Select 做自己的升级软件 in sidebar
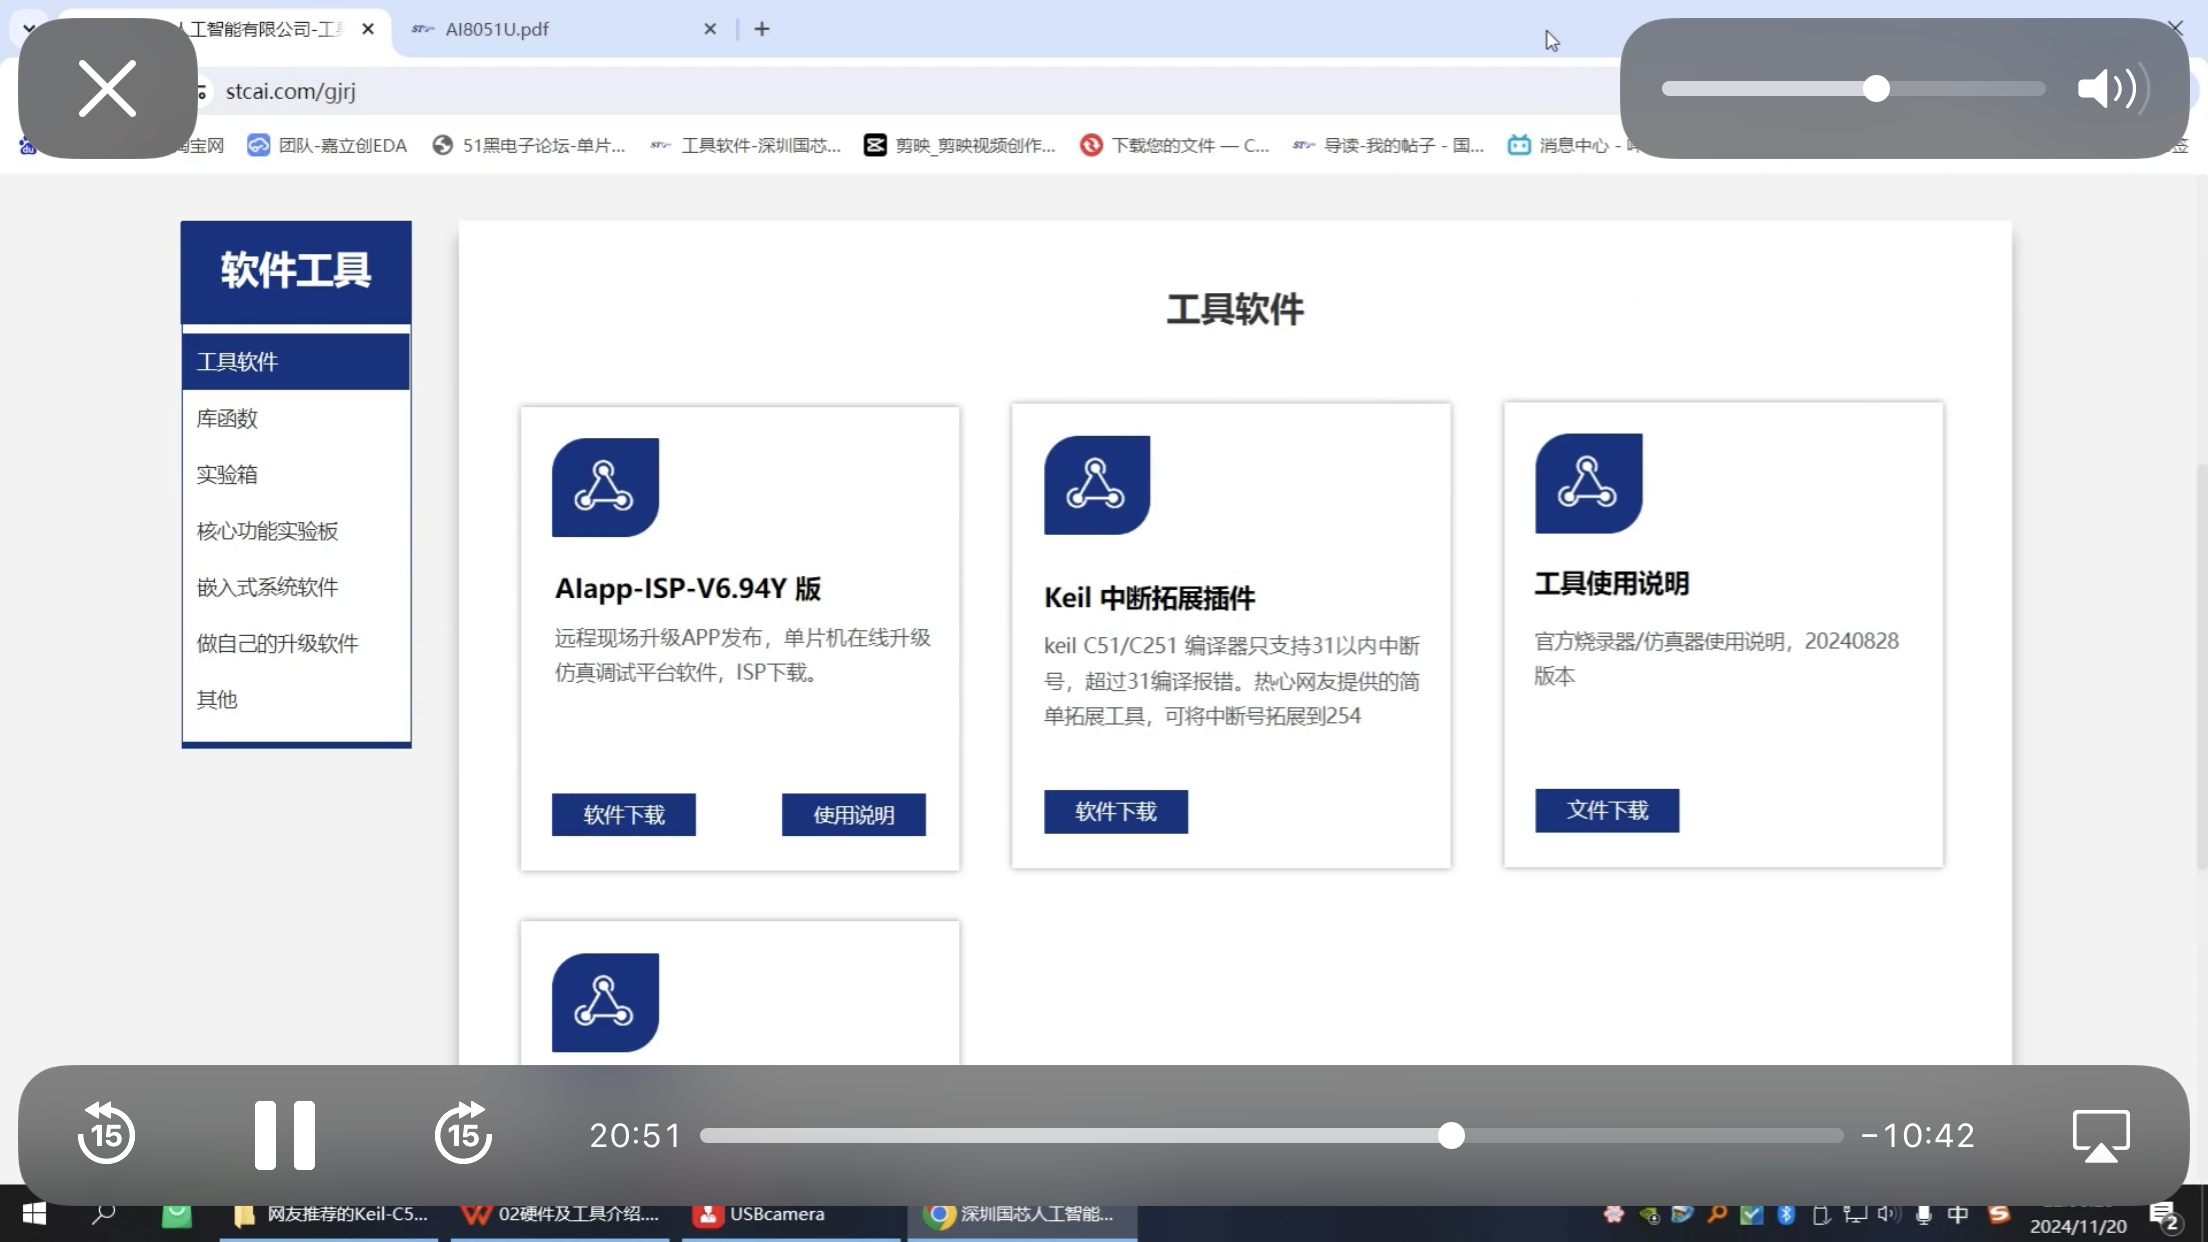This screenshot has width=2208, height=1242. click(296, 643)
